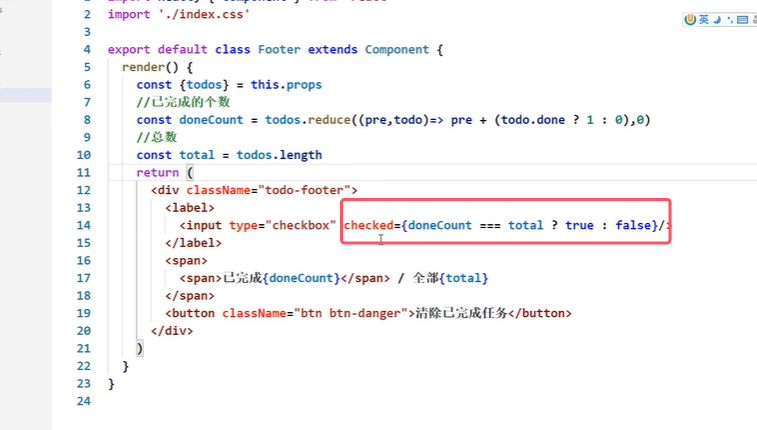Click the 'return' keyword on line 11
The height and width of the screenshot is (430, 757).
(157, 173)
